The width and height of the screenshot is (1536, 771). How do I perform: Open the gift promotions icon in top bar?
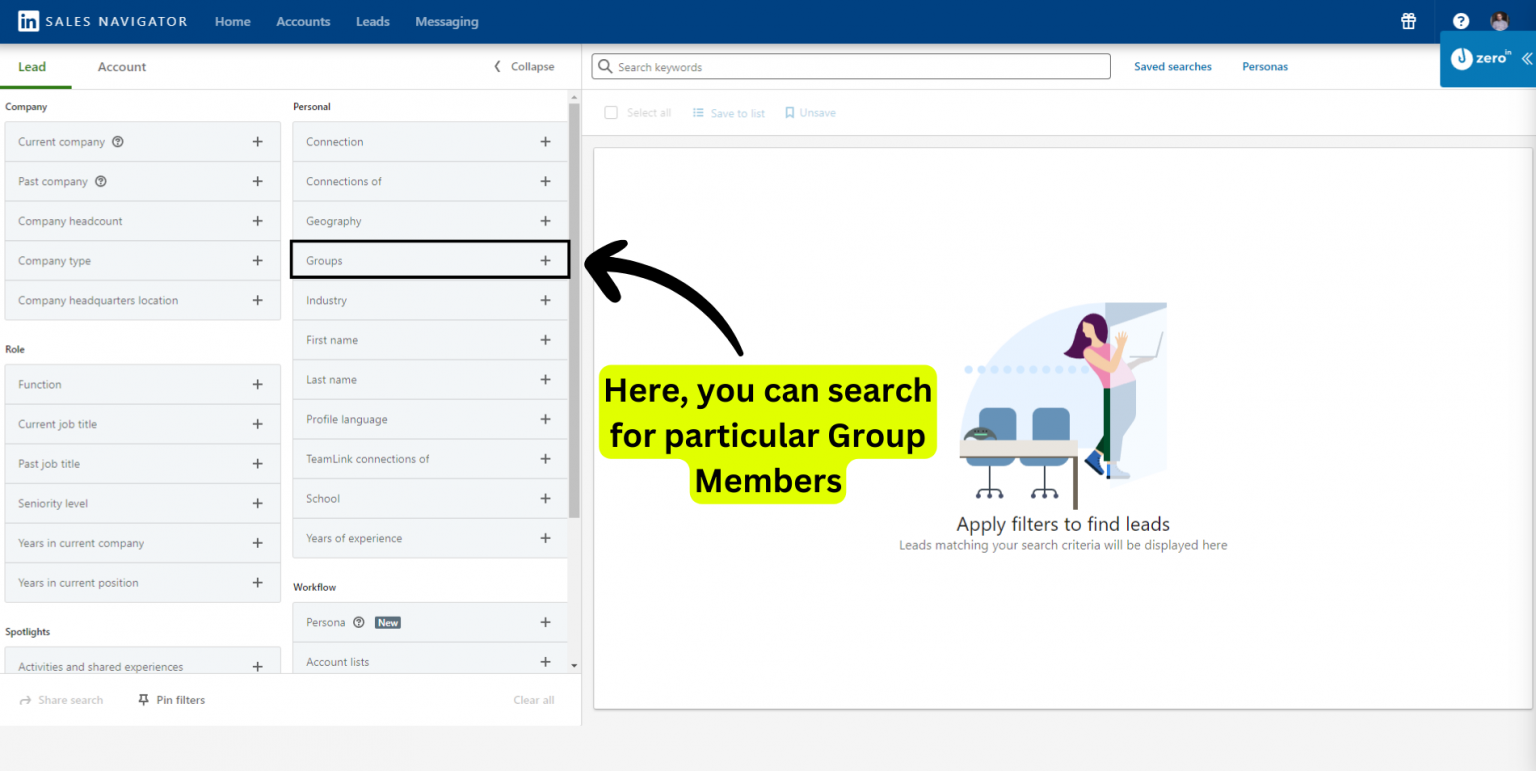pos(1408,21)
